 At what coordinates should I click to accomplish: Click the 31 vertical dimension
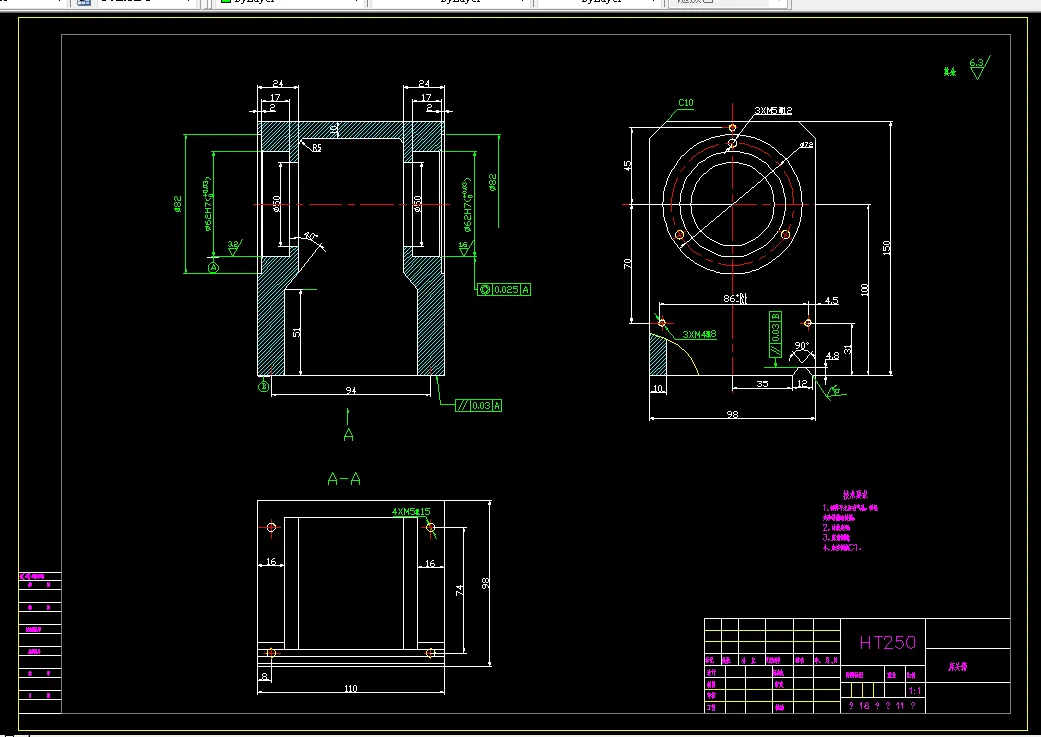point(847,349)
